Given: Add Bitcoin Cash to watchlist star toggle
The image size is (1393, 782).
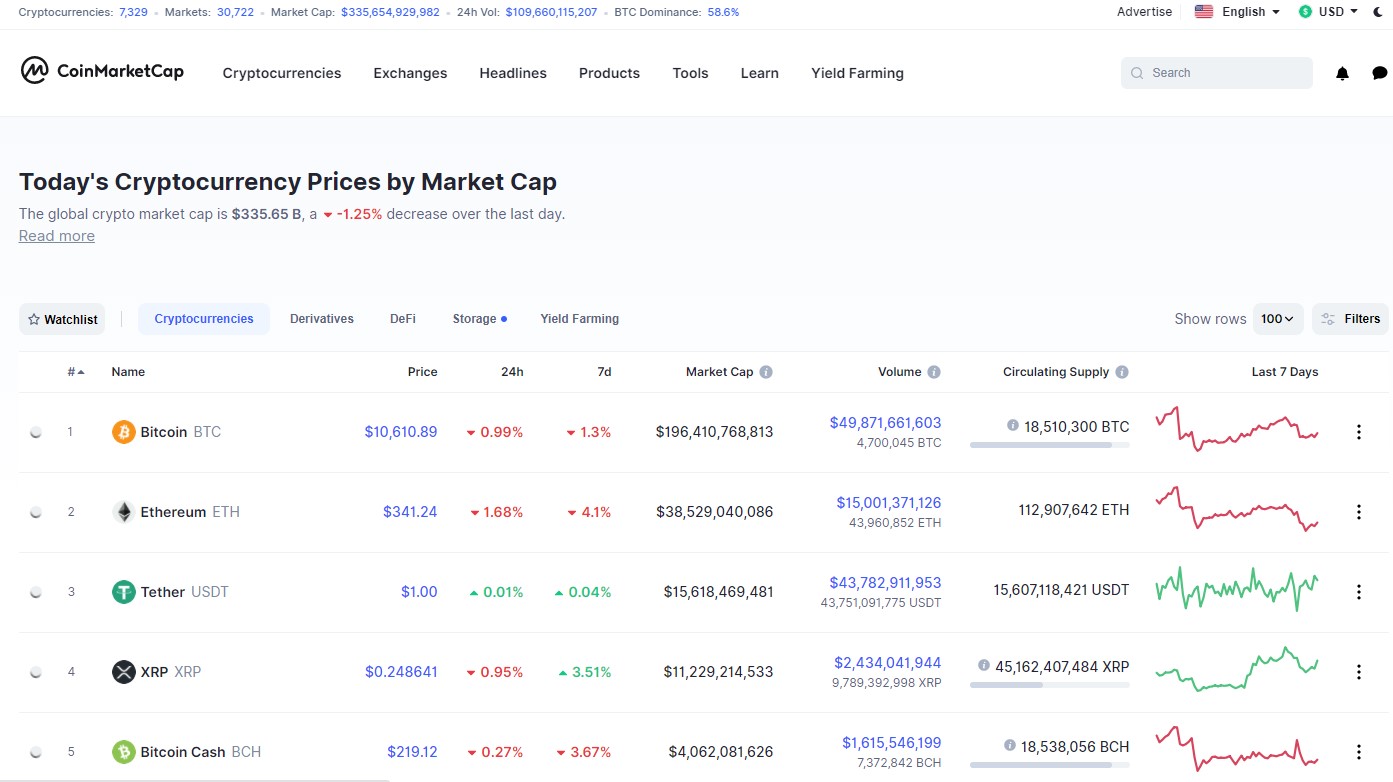Looking at the screenshot, I should (36, 752).
